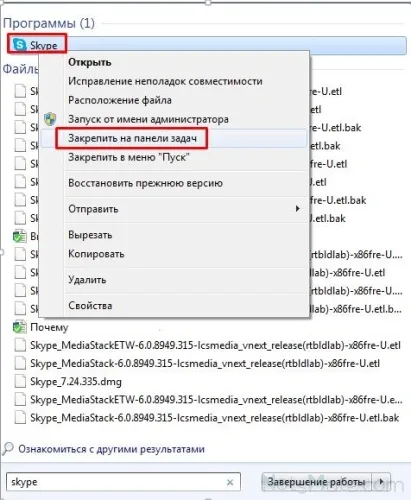411x500 pixels.
Task: Select Запуск от имени администратора
Action: (148, 119)
